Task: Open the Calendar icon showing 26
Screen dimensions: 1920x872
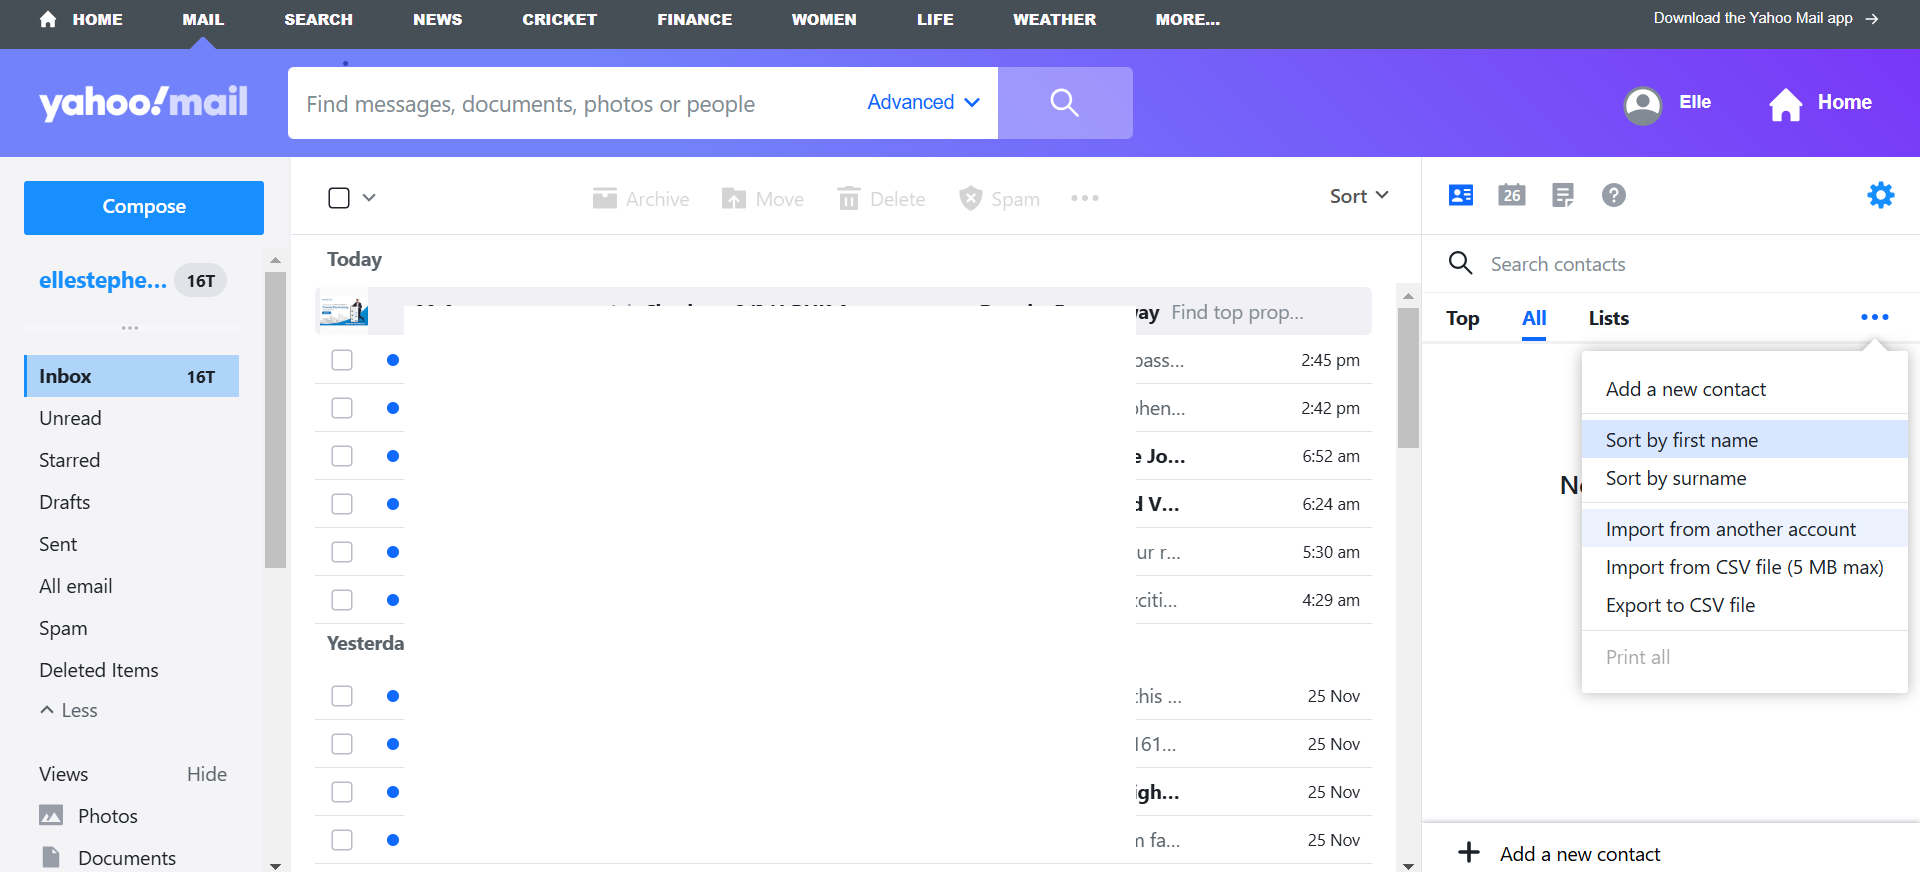Action: coord(1512,195)
